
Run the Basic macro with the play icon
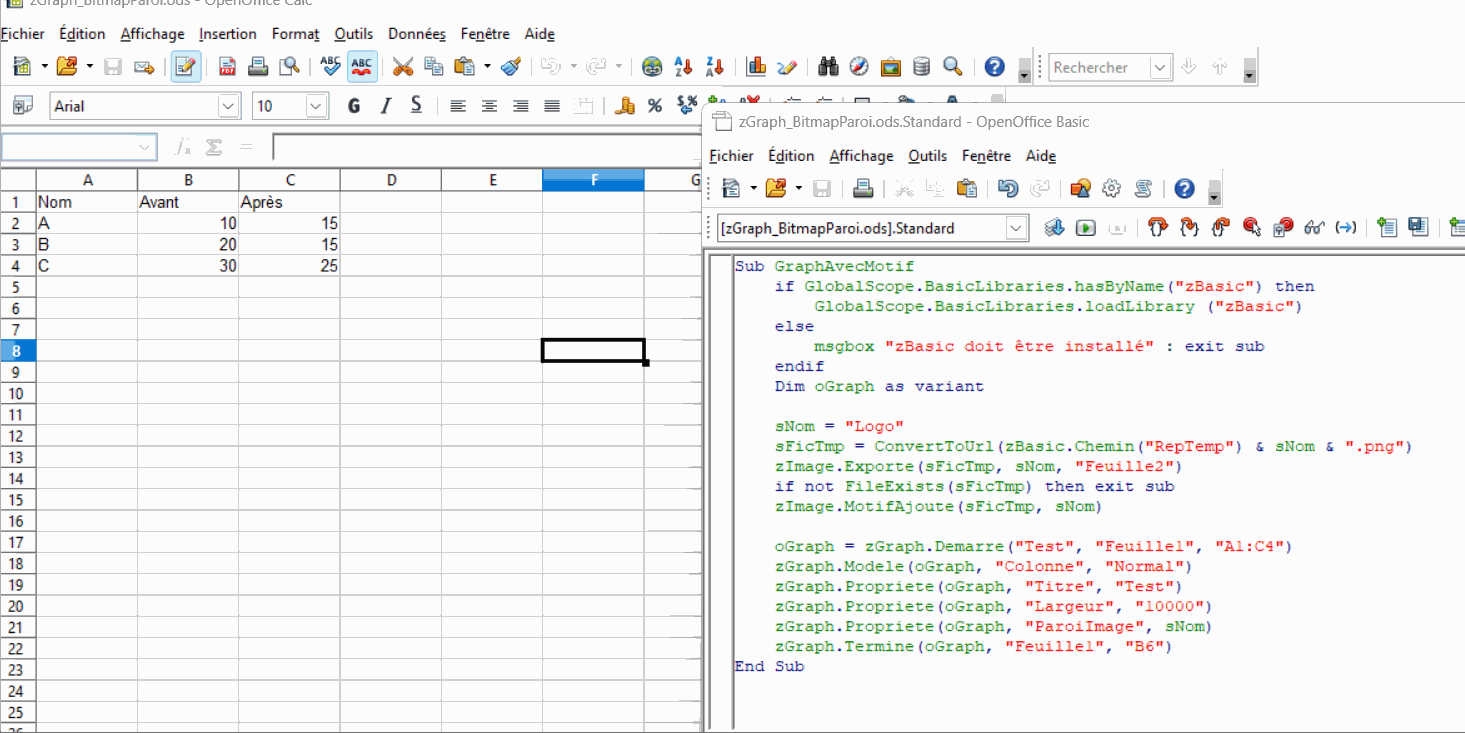click(1085, 228)
